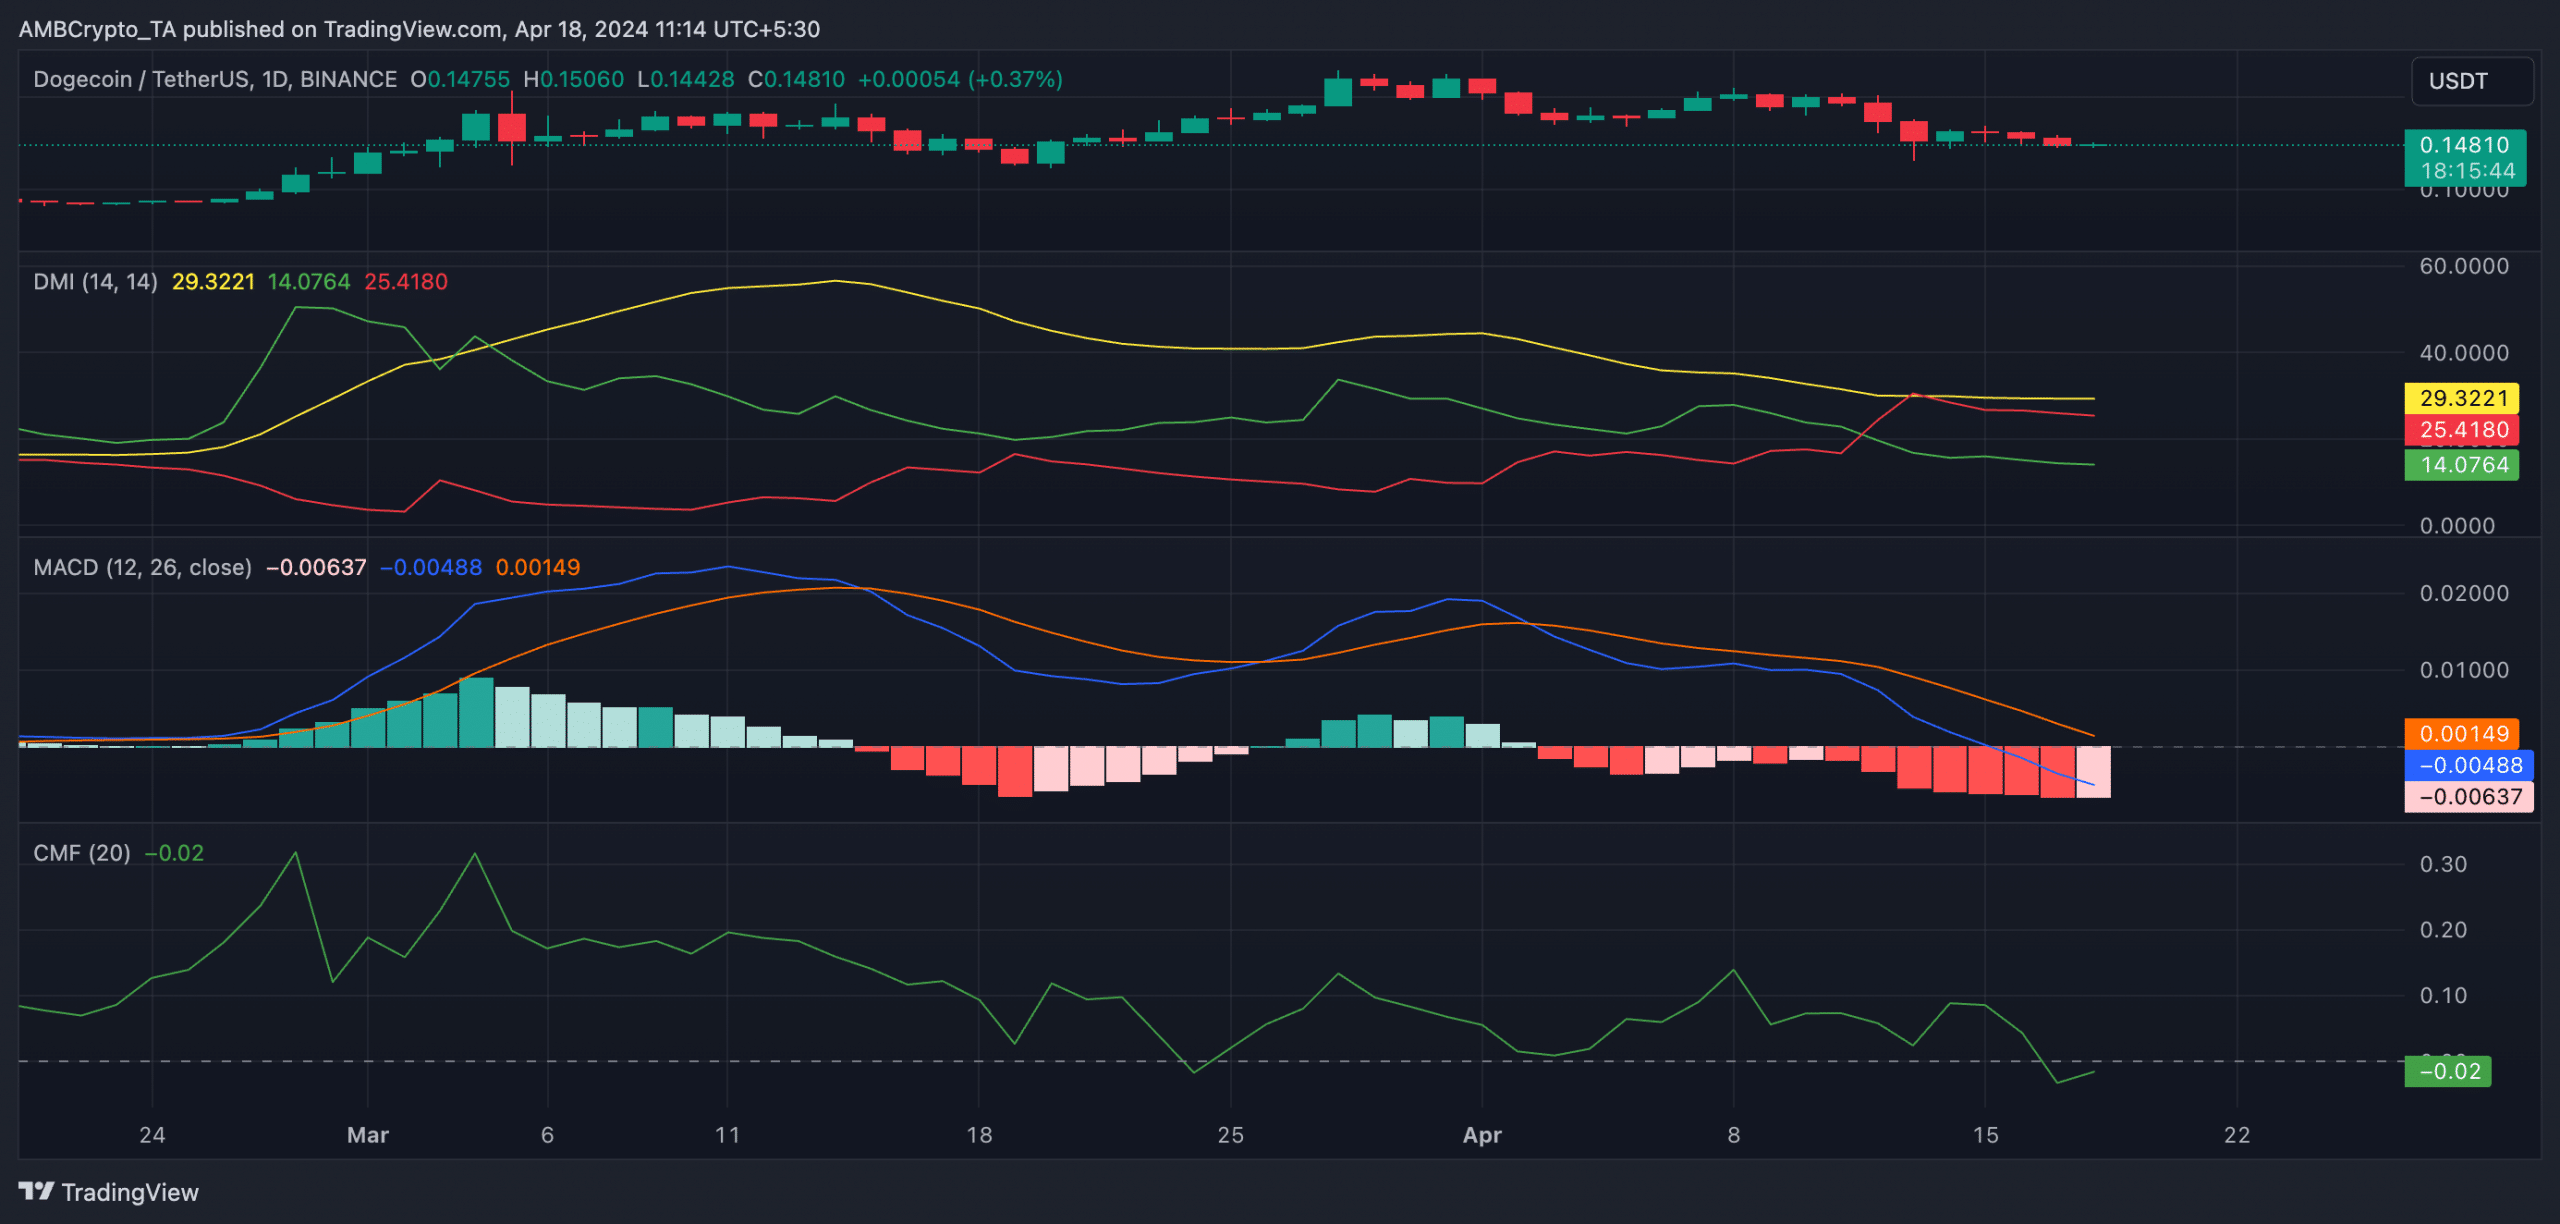Click the Apr date on time axis

[1482, 1135]
